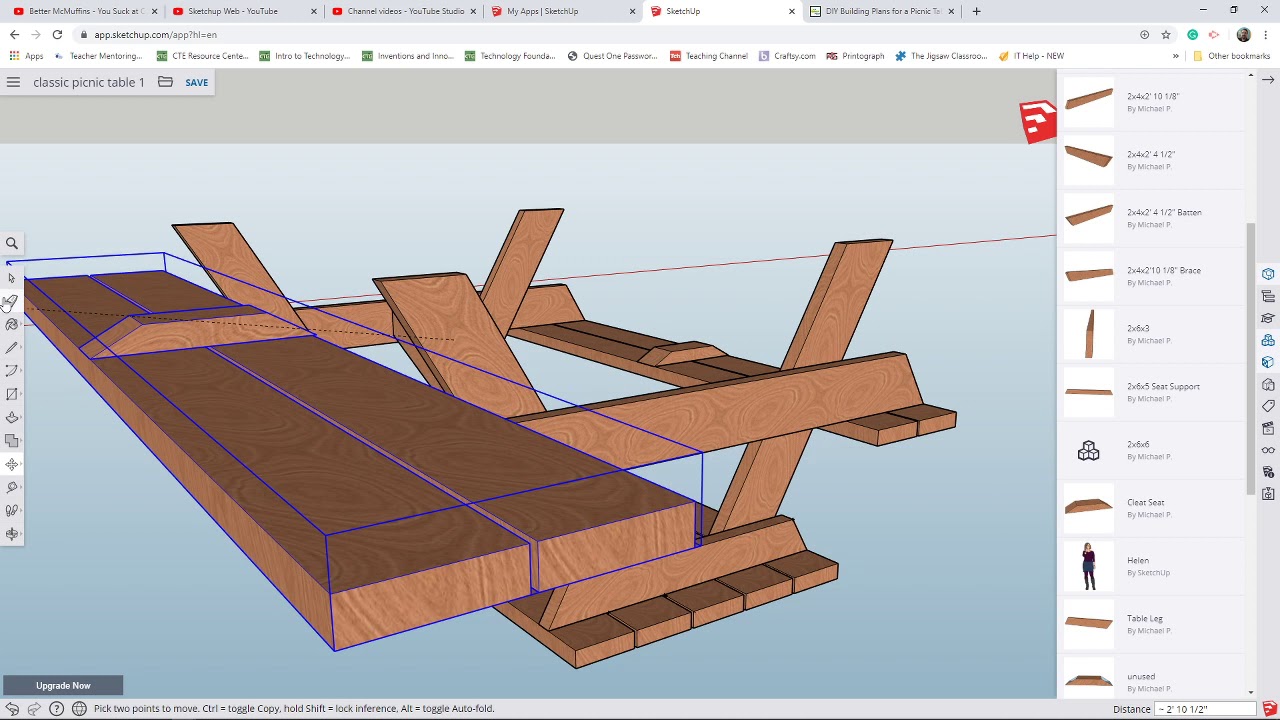Viewport: 1280px width, 720px height.
Task: Click the model name 'classic picnic table 1'
Action: [x=89, y=82]
